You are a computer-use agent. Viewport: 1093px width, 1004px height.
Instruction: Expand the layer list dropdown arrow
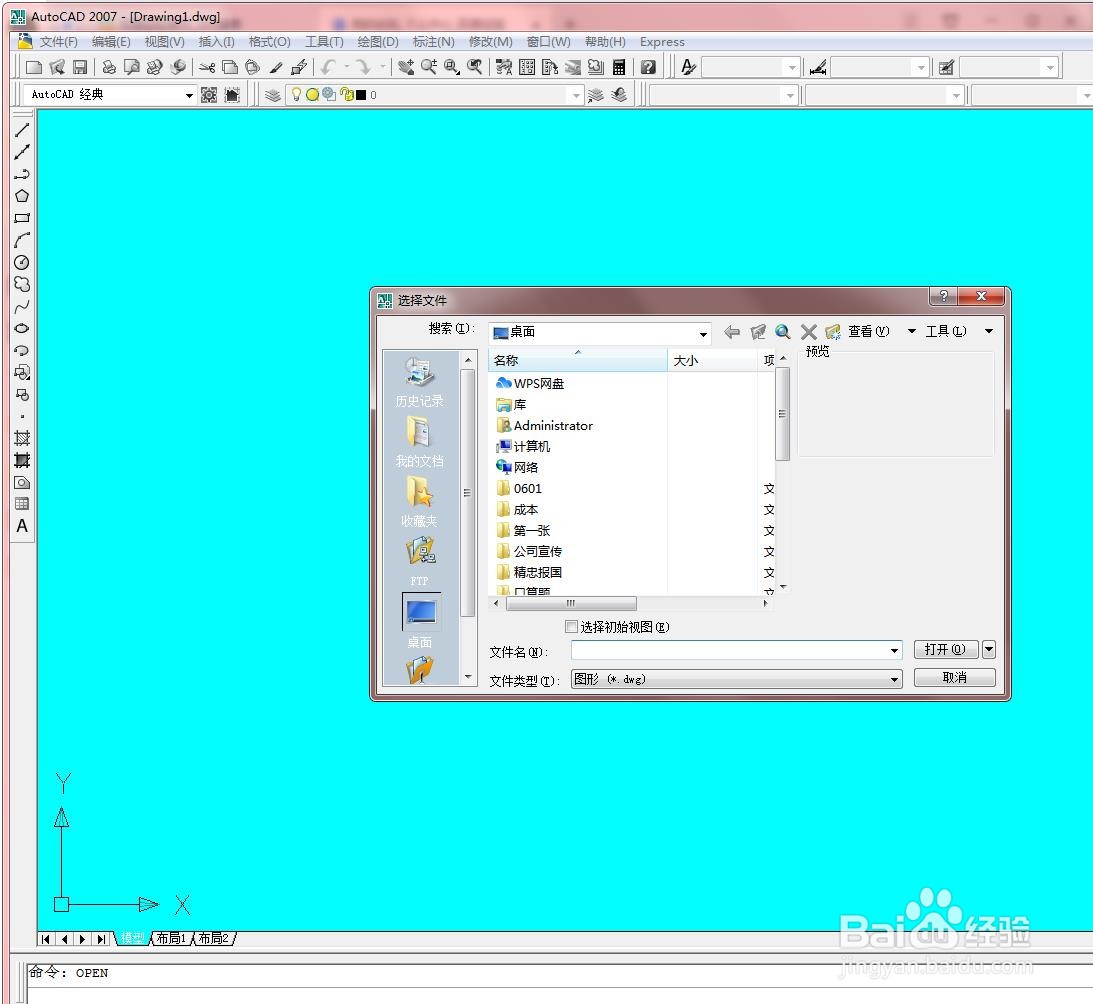pyautogui.click(x=576, y=95)
